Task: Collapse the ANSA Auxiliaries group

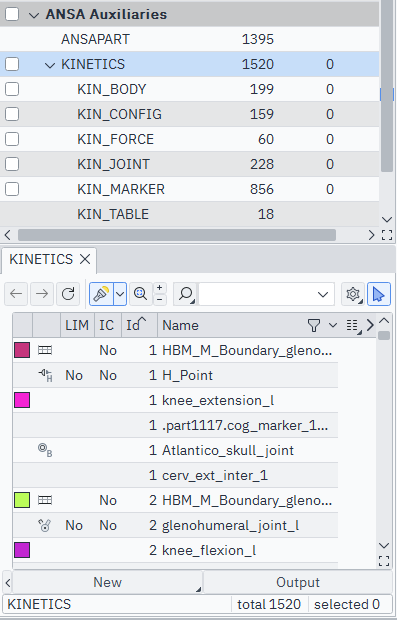Action: [x=34, y=15]
